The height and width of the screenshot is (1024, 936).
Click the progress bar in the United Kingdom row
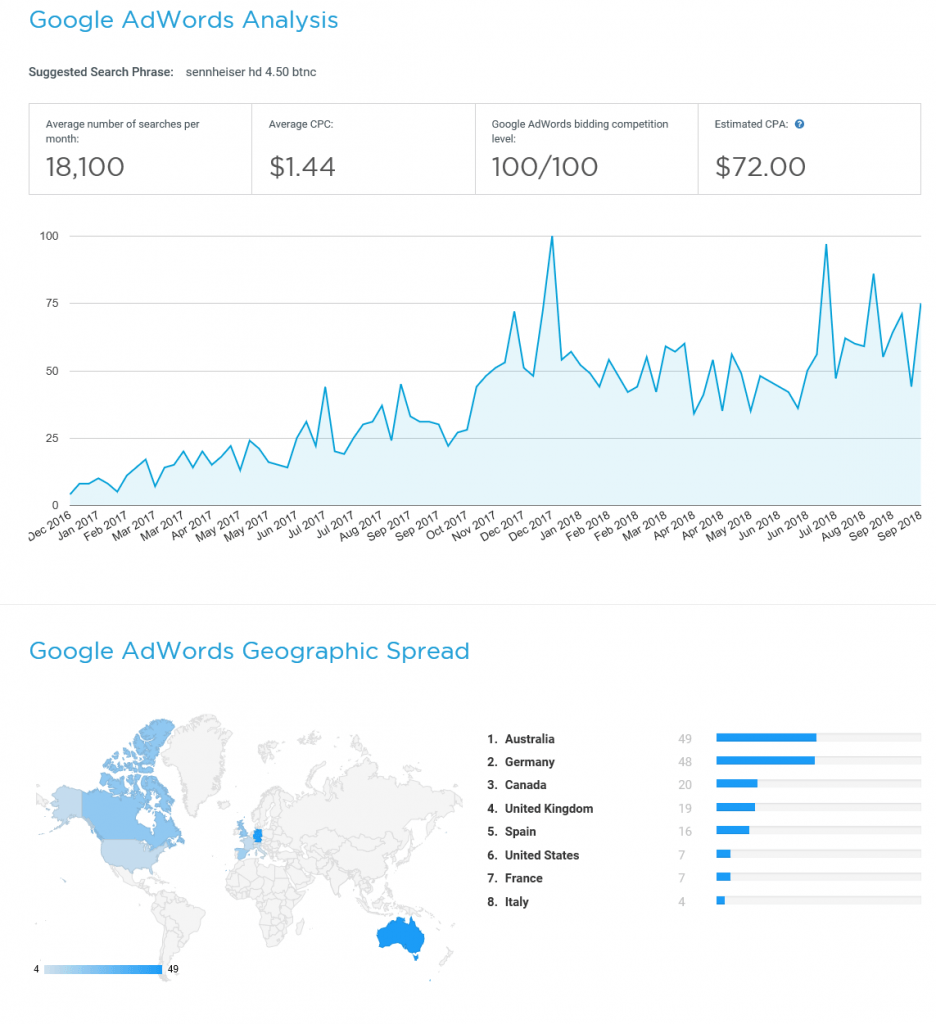[818, 807]
